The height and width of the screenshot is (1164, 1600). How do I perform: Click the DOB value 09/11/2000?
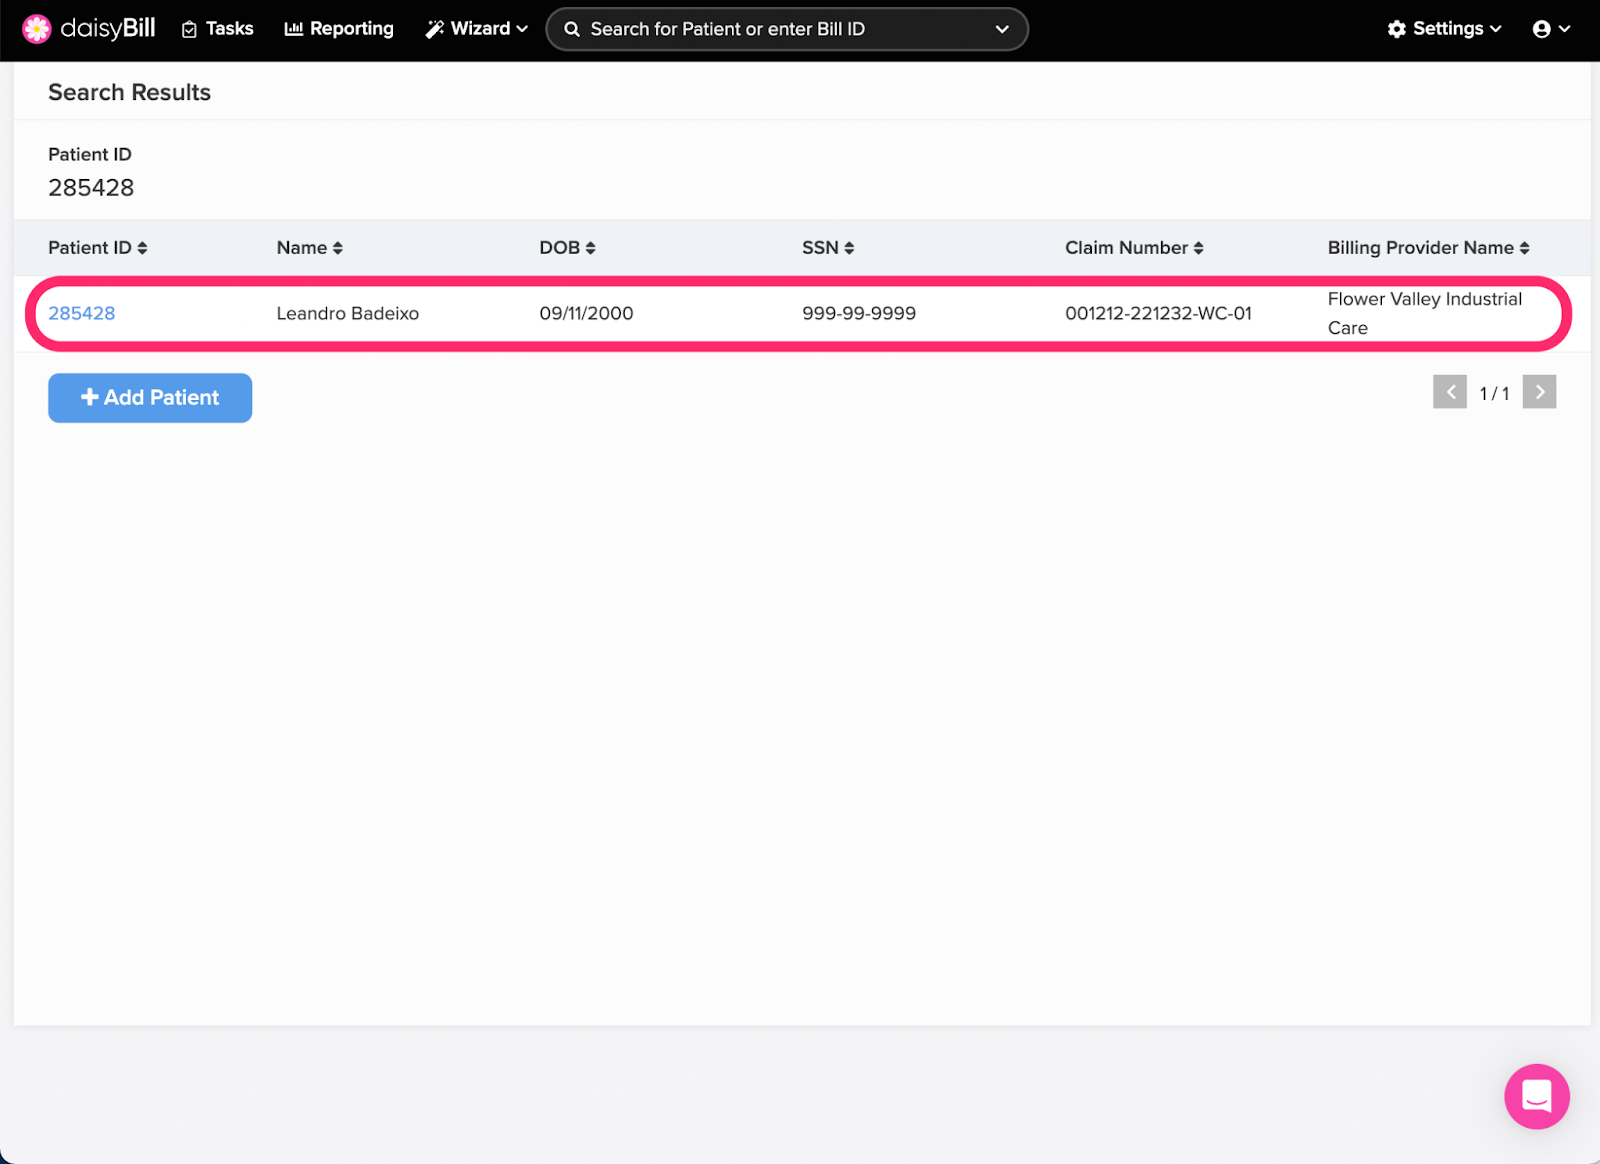586,313
